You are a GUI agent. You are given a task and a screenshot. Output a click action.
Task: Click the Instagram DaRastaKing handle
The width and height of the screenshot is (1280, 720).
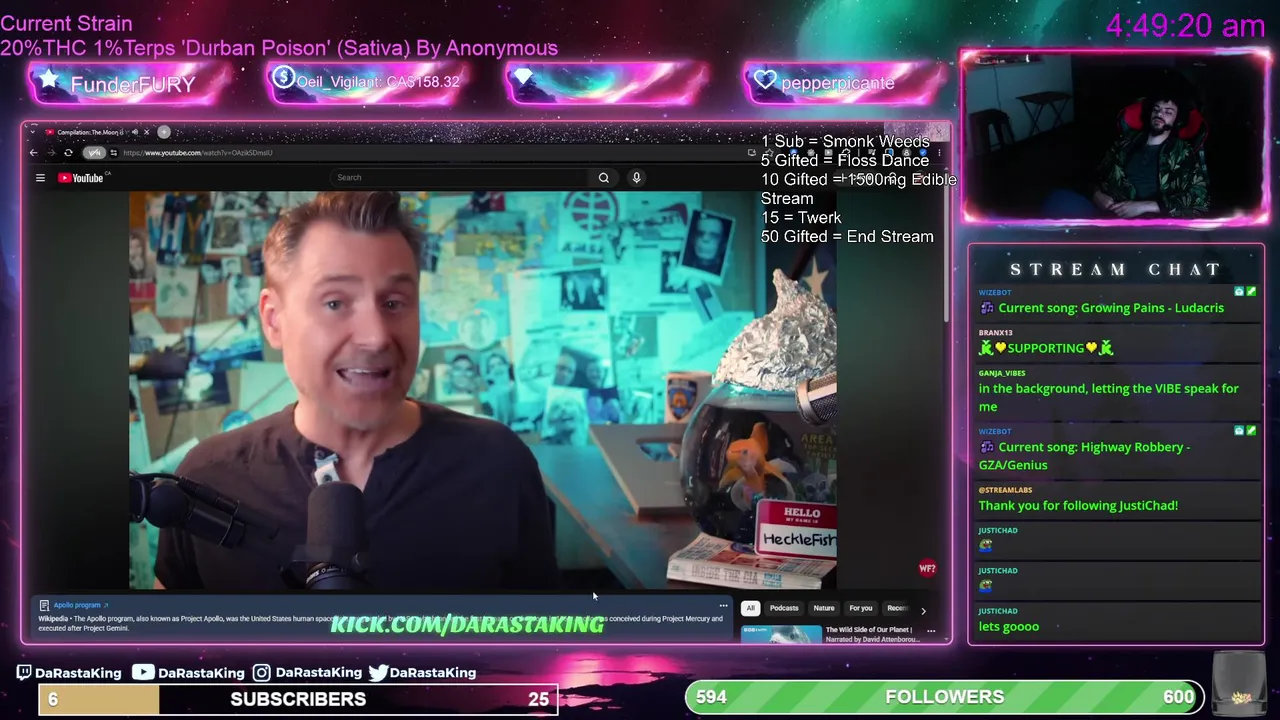307,673
